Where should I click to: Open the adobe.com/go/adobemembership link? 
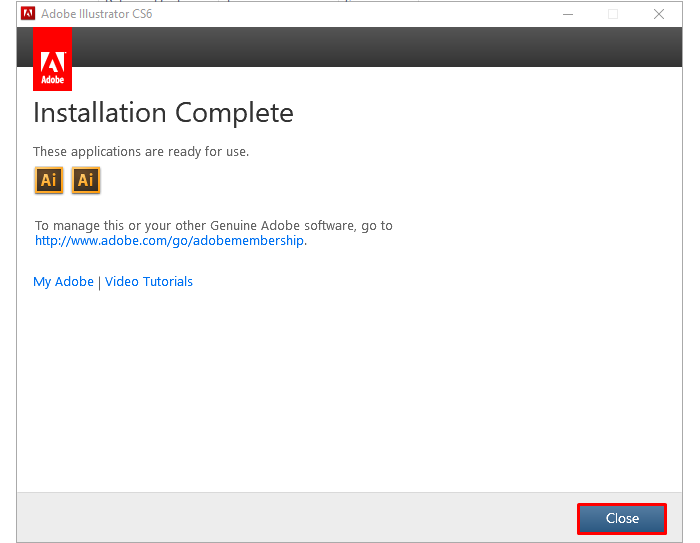click(169, 241)
